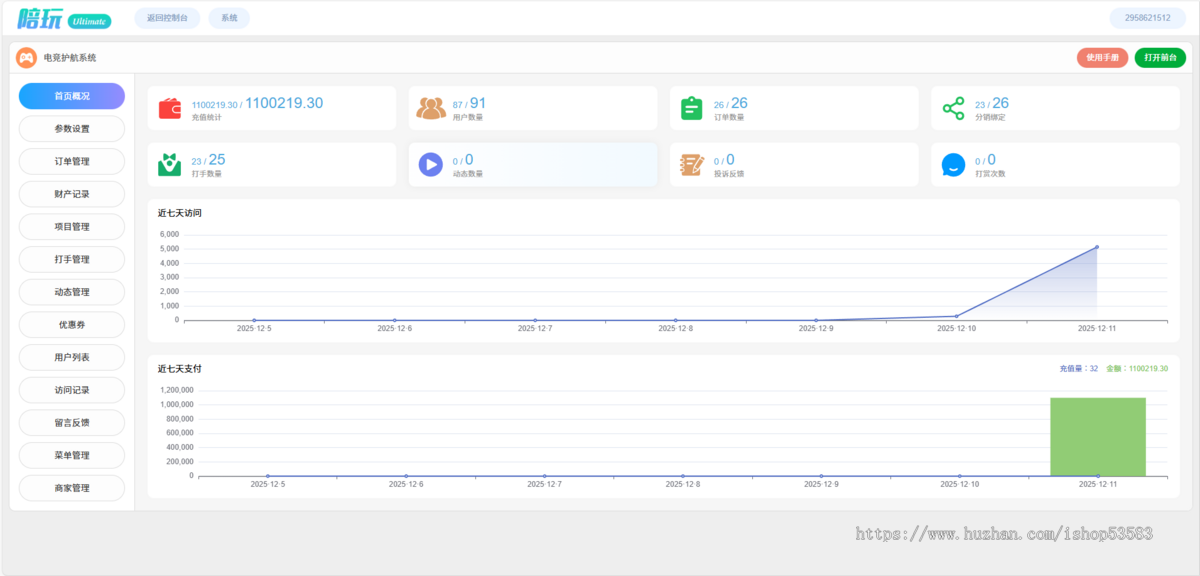Viewport: 1200px width, 576px height.
Task: Click the blue play dynamic count icon
Action: [x=431, y=164]
